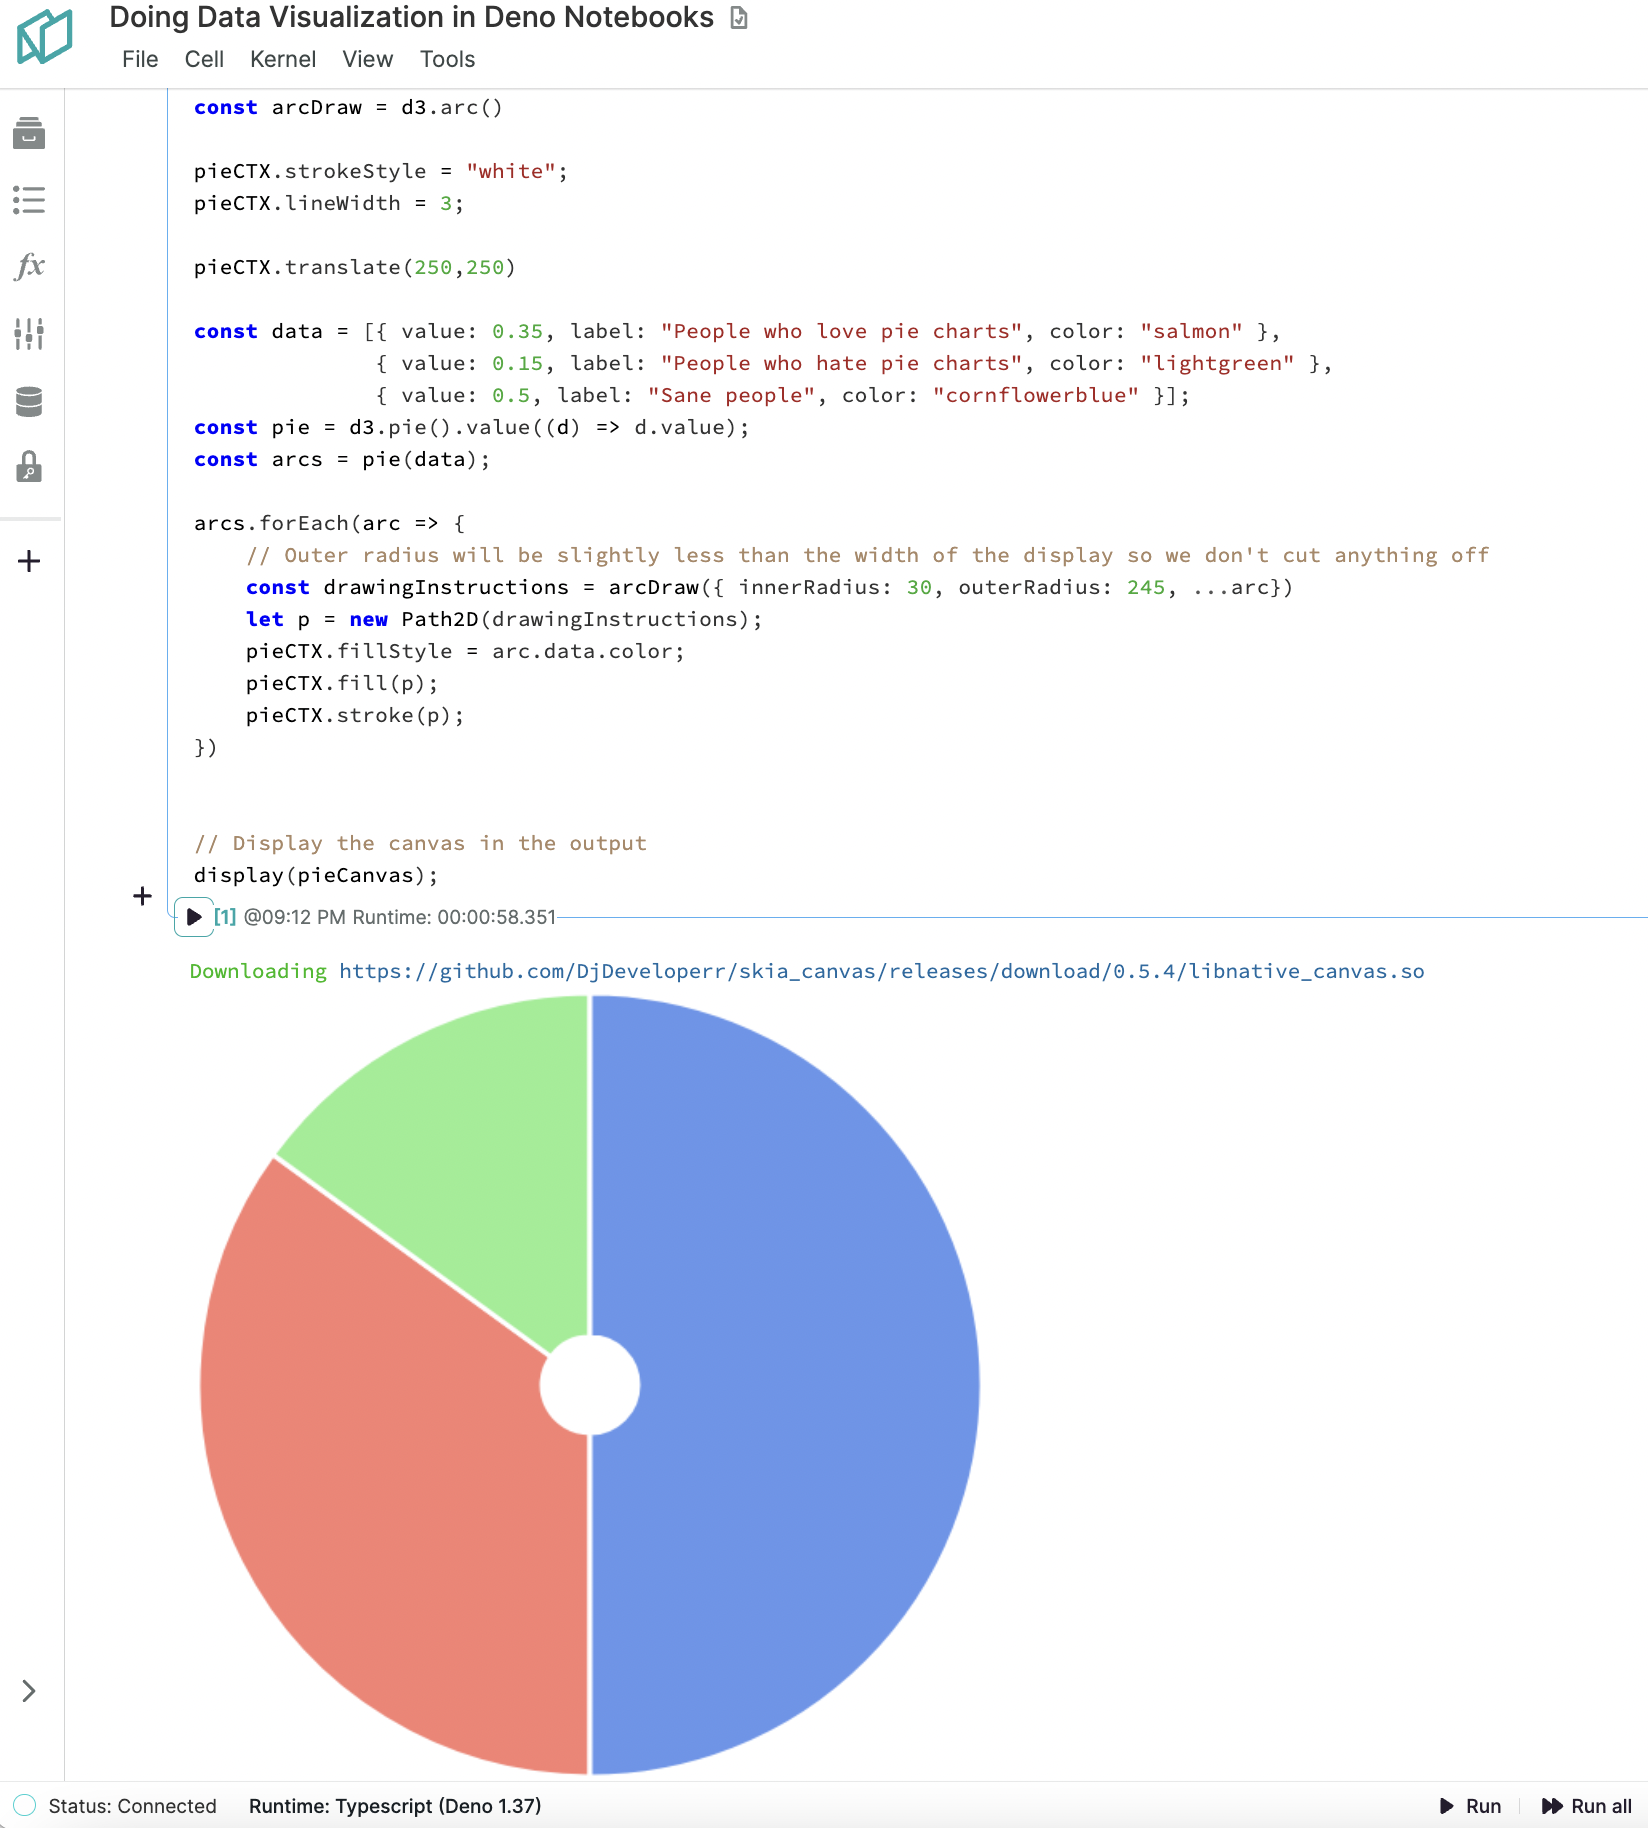Open the libnative_canvas.so download link
The image size is (1648, 1828).
[x=881, y=970]
